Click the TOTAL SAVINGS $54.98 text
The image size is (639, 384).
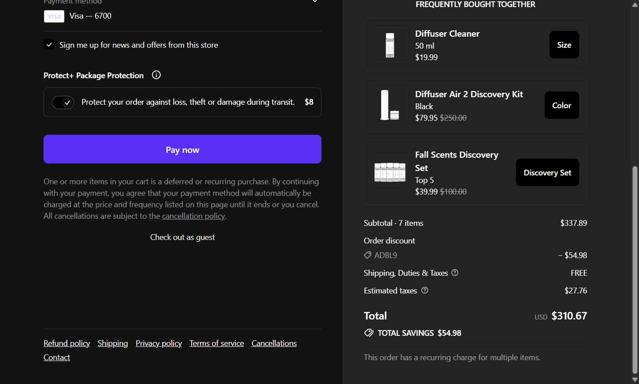pos(419,333)
